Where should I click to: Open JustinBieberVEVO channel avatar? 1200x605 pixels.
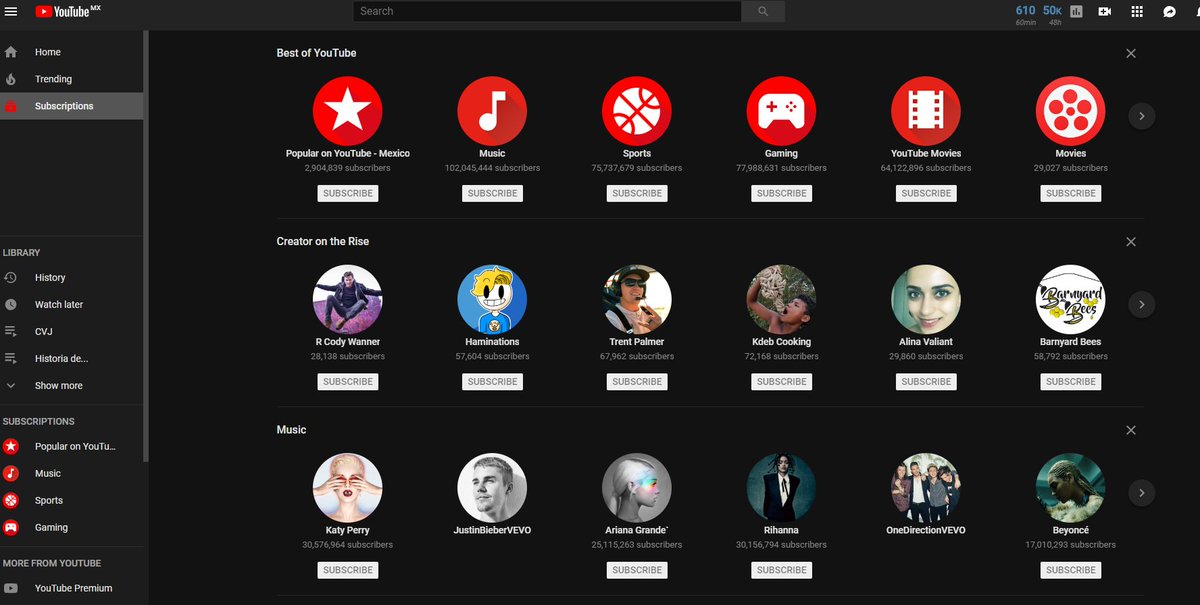point(492,487)
